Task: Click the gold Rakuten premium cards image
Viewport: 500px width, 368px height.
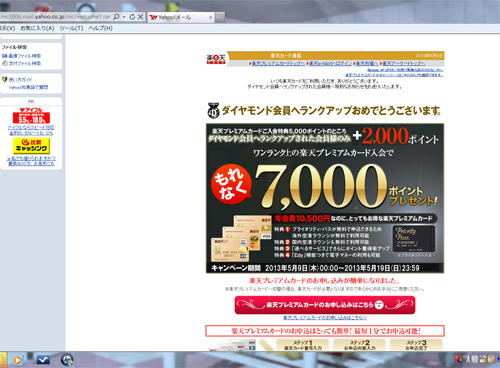Action: [x=242, y=238]
